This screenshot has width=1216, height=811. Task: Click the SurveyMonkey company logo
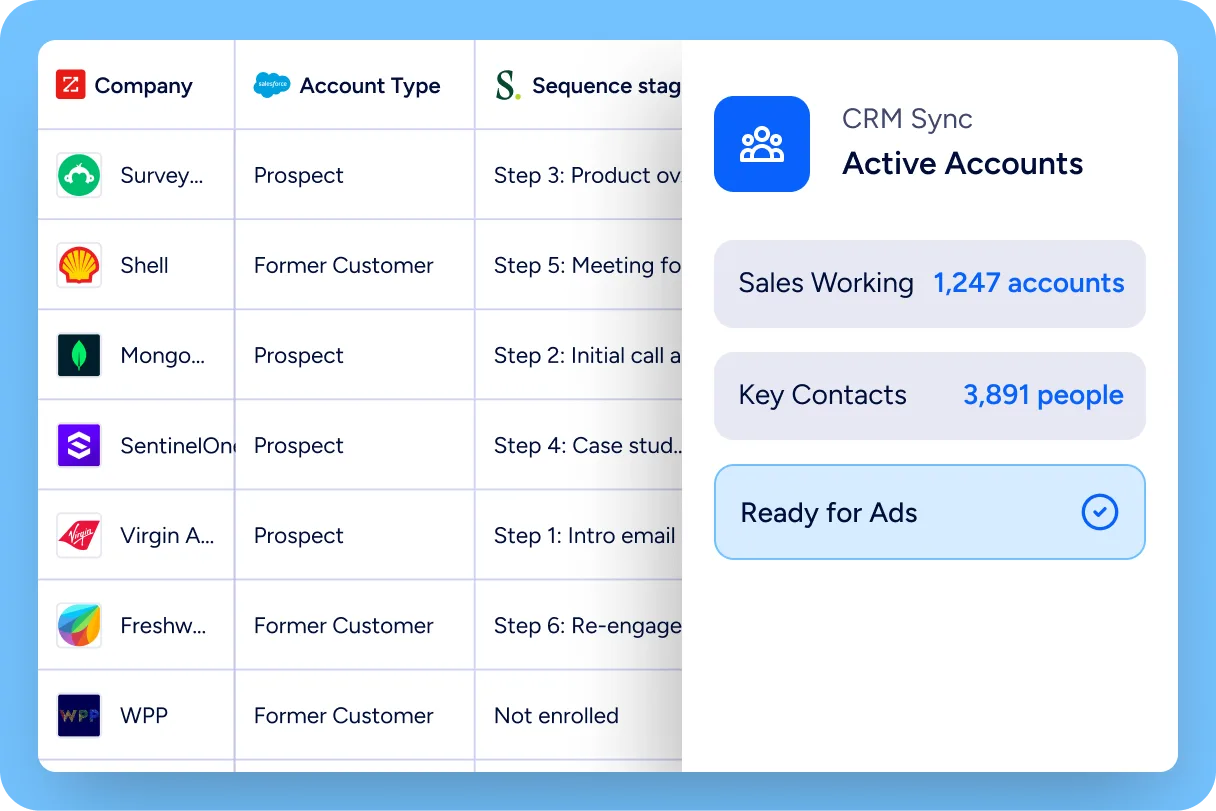[x=79, y=175]
